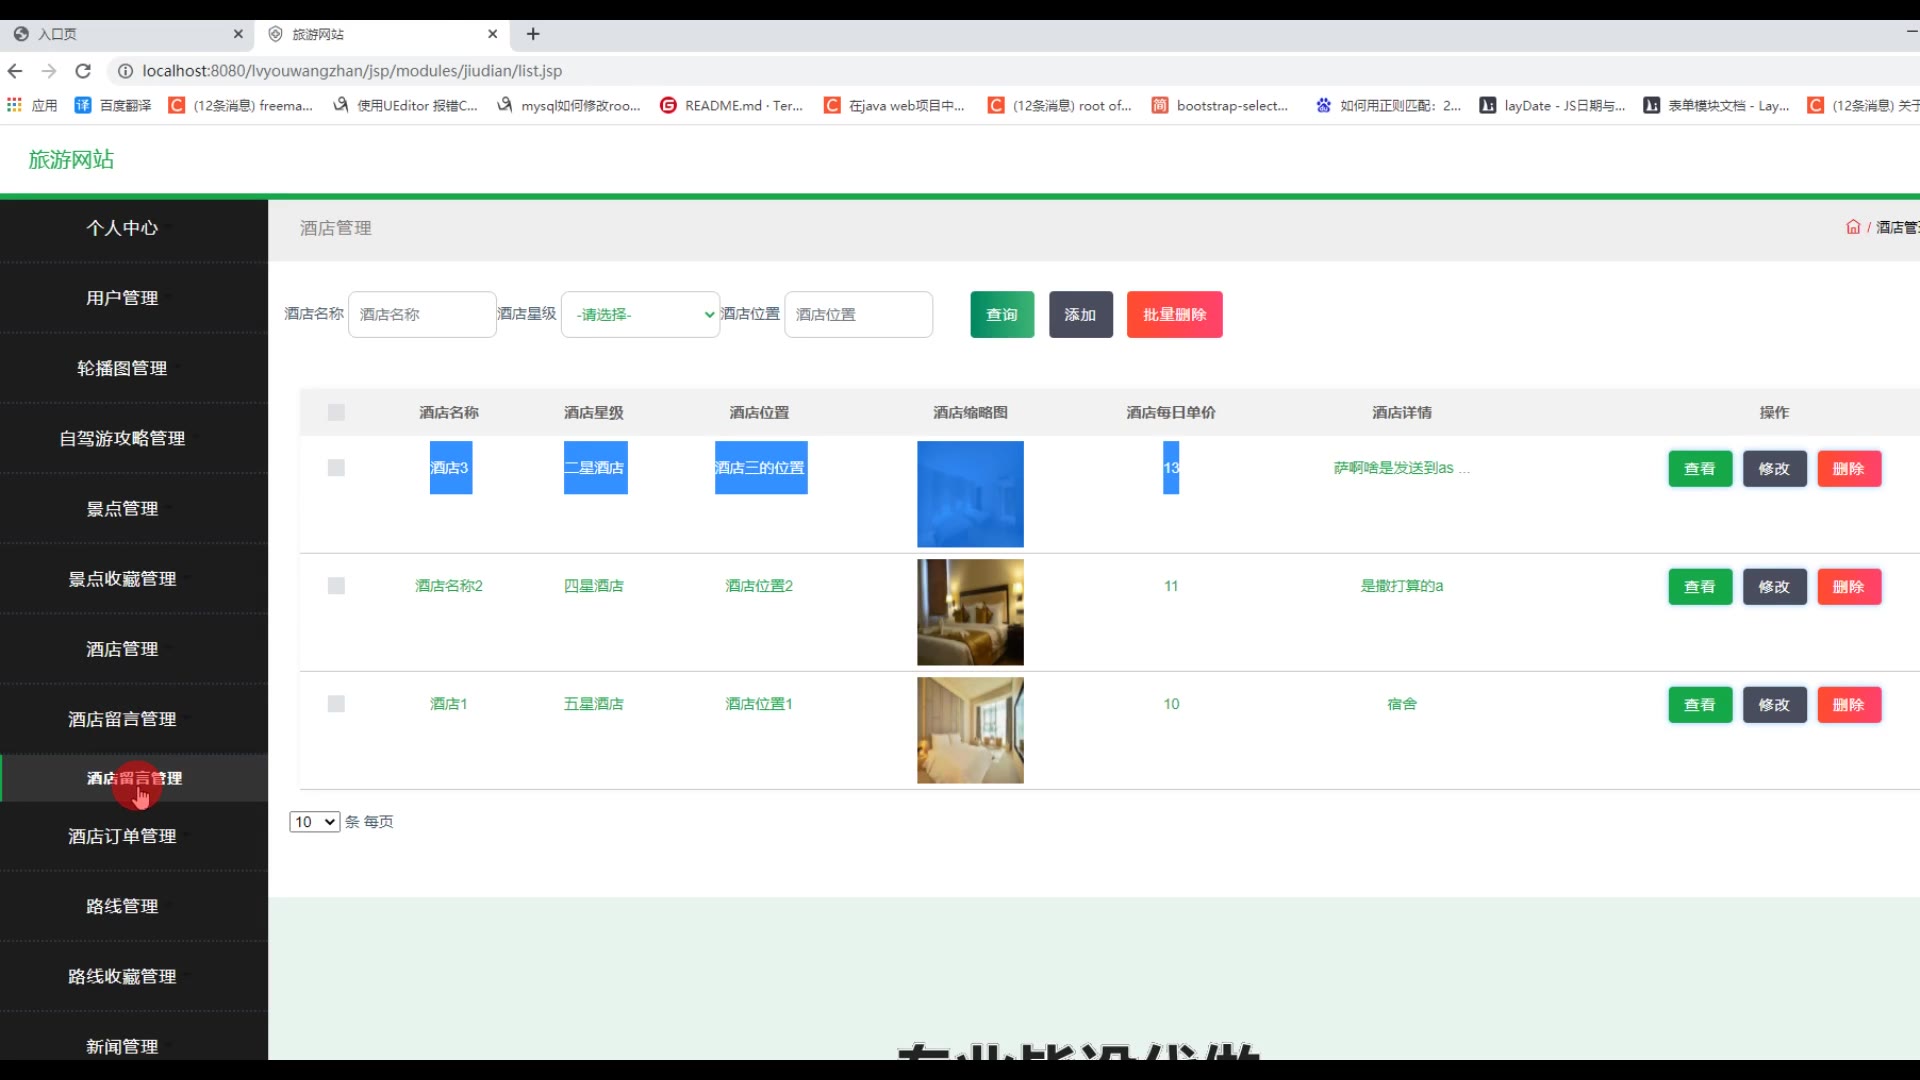The width and height of the screenshot is (1920, 1080).
Task: Click site info icon in address bar
Action: (x=125, y=71)
